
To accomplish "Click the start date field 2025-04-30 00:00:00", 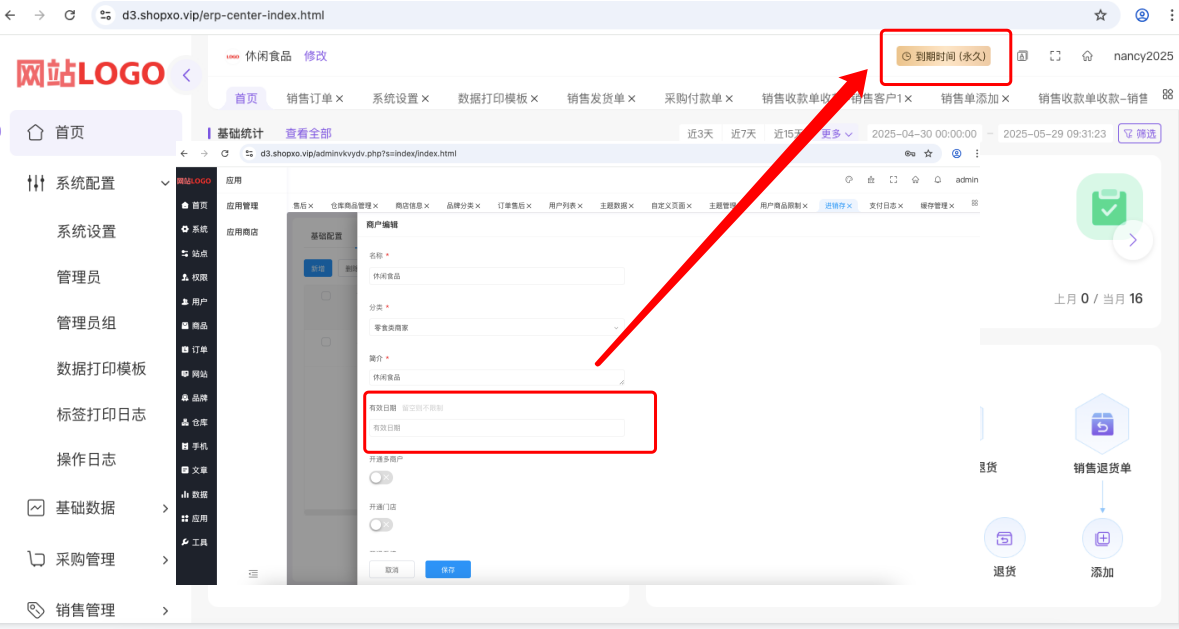I will (924, 134).
